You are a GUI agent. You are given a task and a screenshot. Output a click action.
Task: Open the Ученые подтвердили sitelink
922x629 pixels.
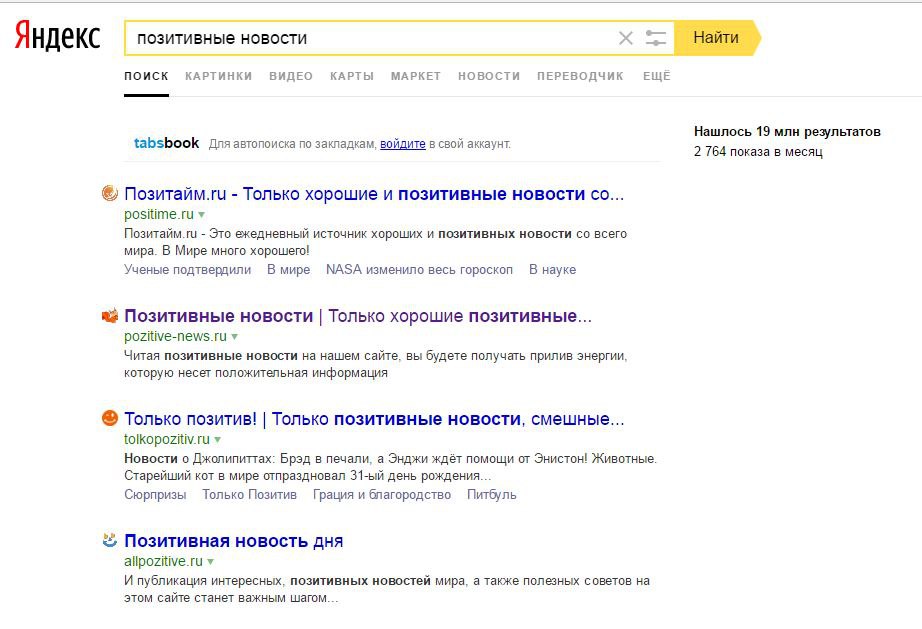[188, 270]
